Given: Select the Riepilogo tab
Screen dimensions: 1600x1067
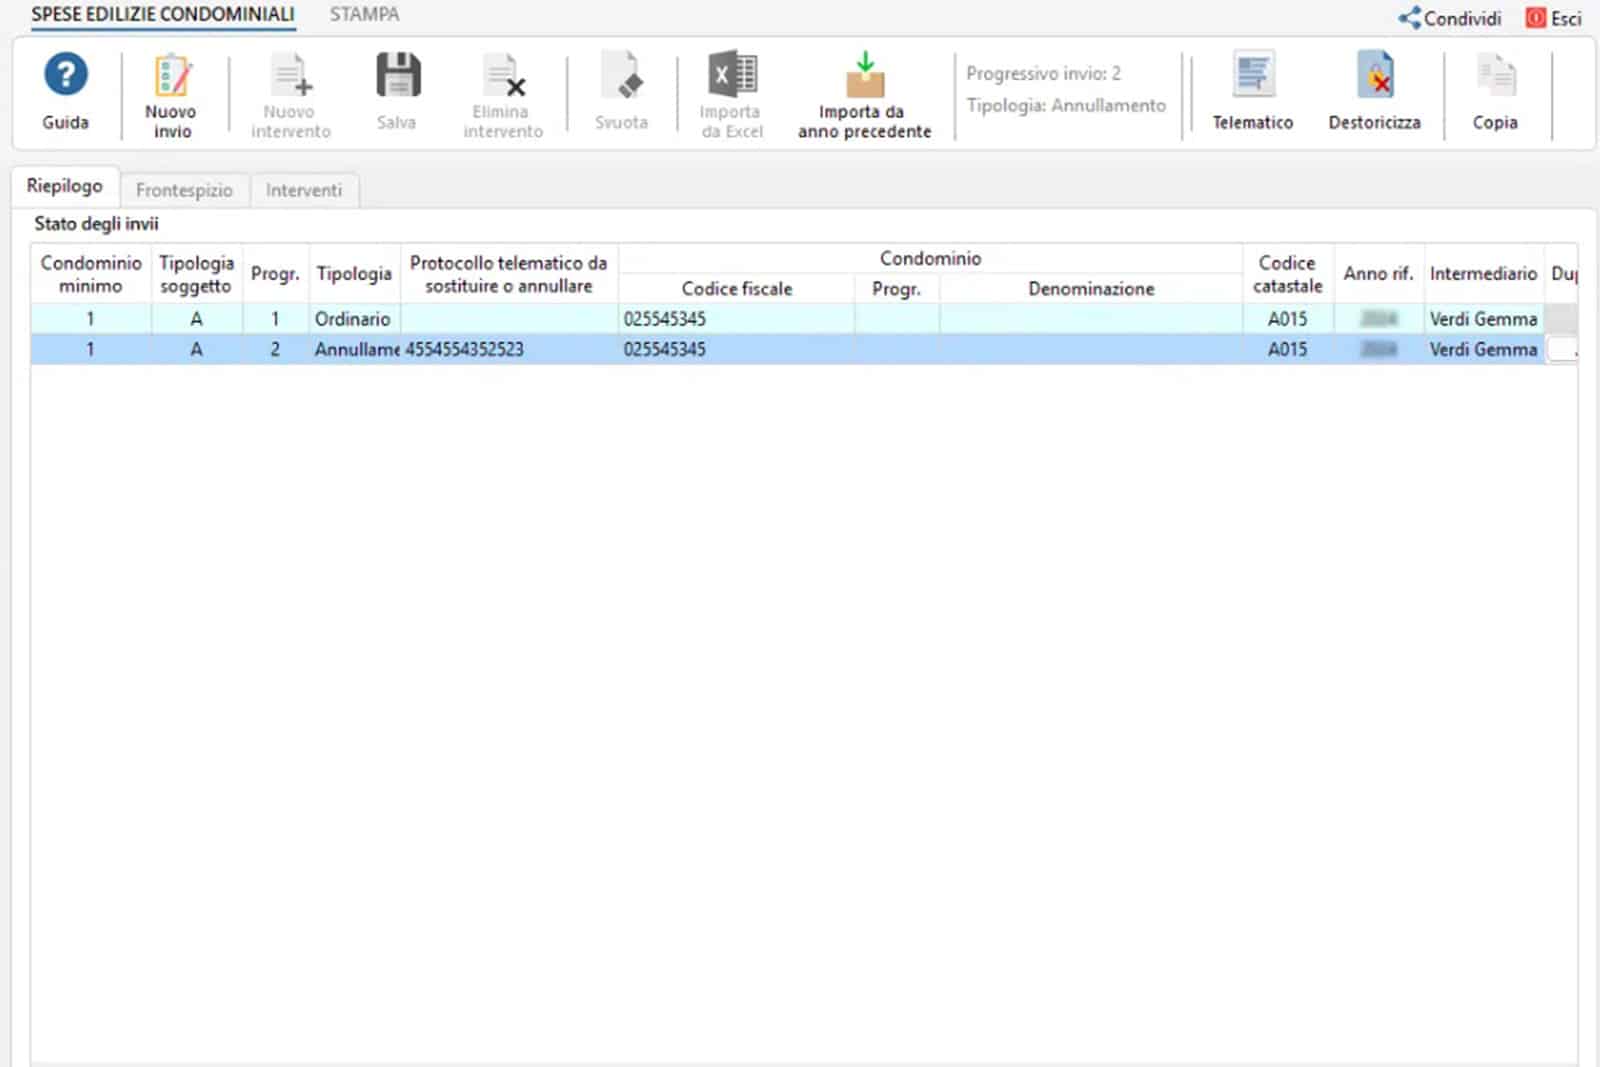Looking at the screenshot, I should [x=65, y=186].
